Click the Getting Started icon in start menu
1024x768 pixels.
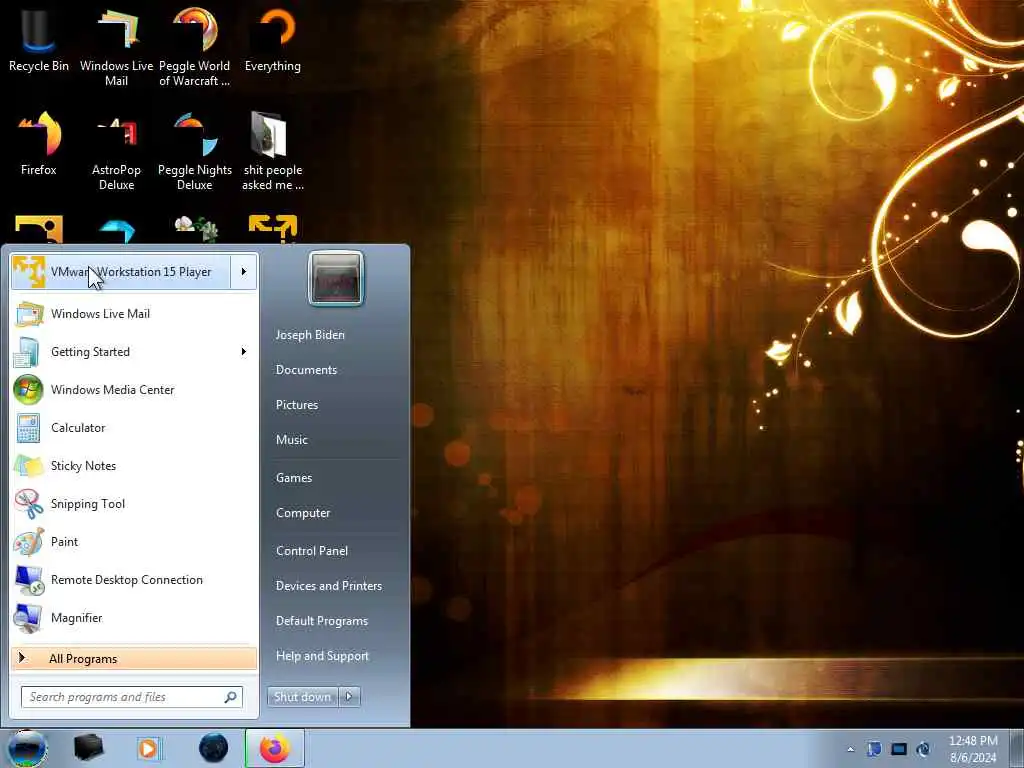(x=27, y=352)
